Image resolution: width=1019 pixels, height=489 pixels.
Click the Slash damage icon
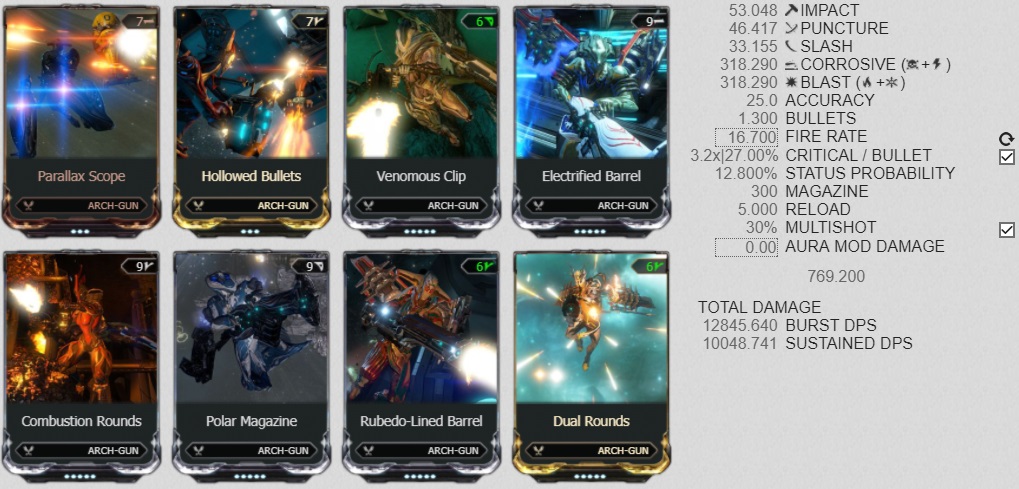pyautogui.click(x=791, y=46)
